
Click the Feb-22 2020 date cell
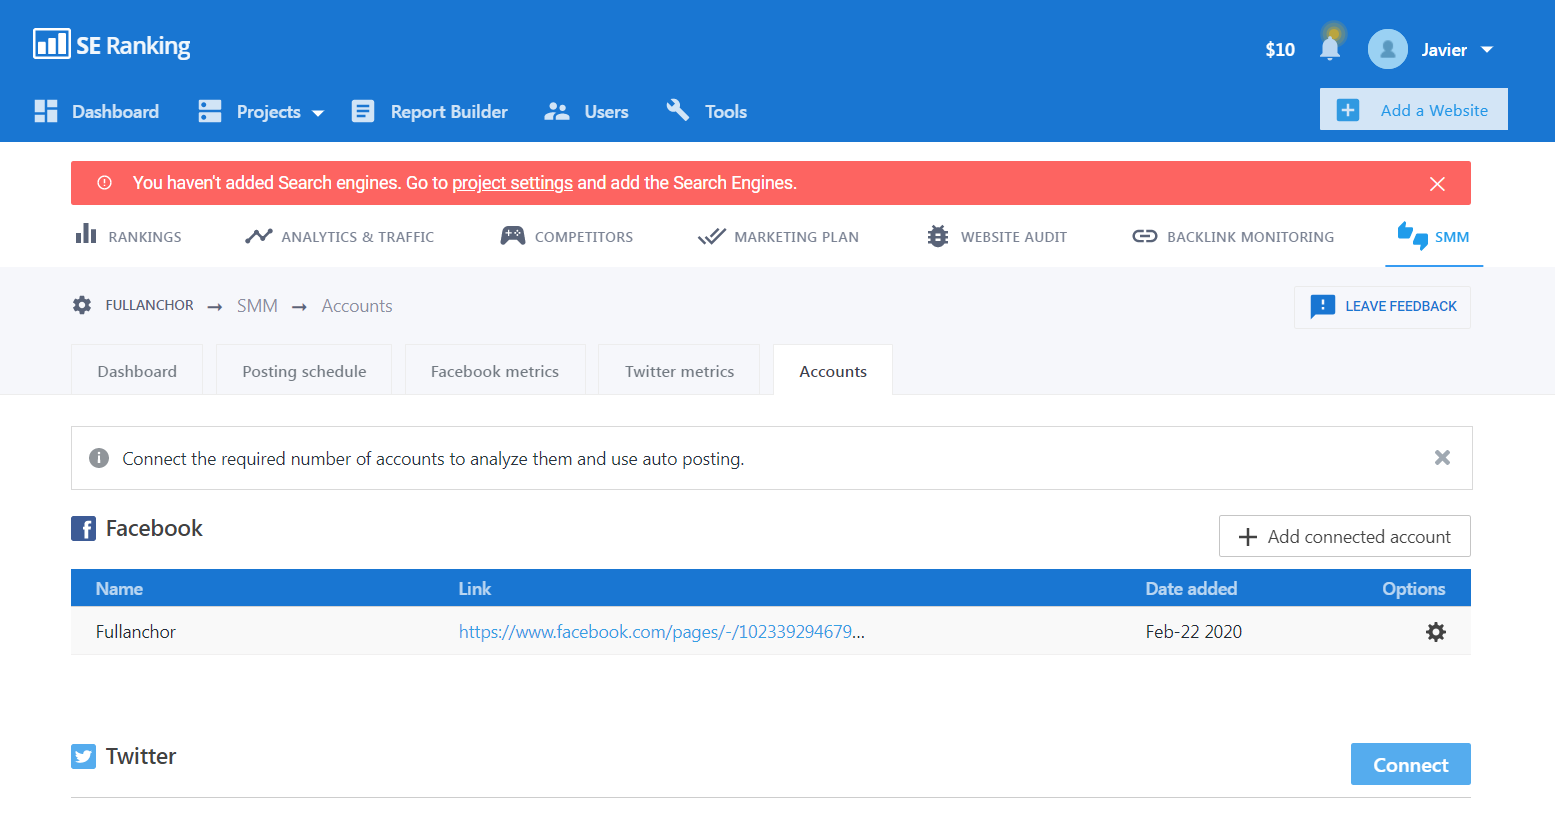pyautogui.click(x=1194, y=632)
